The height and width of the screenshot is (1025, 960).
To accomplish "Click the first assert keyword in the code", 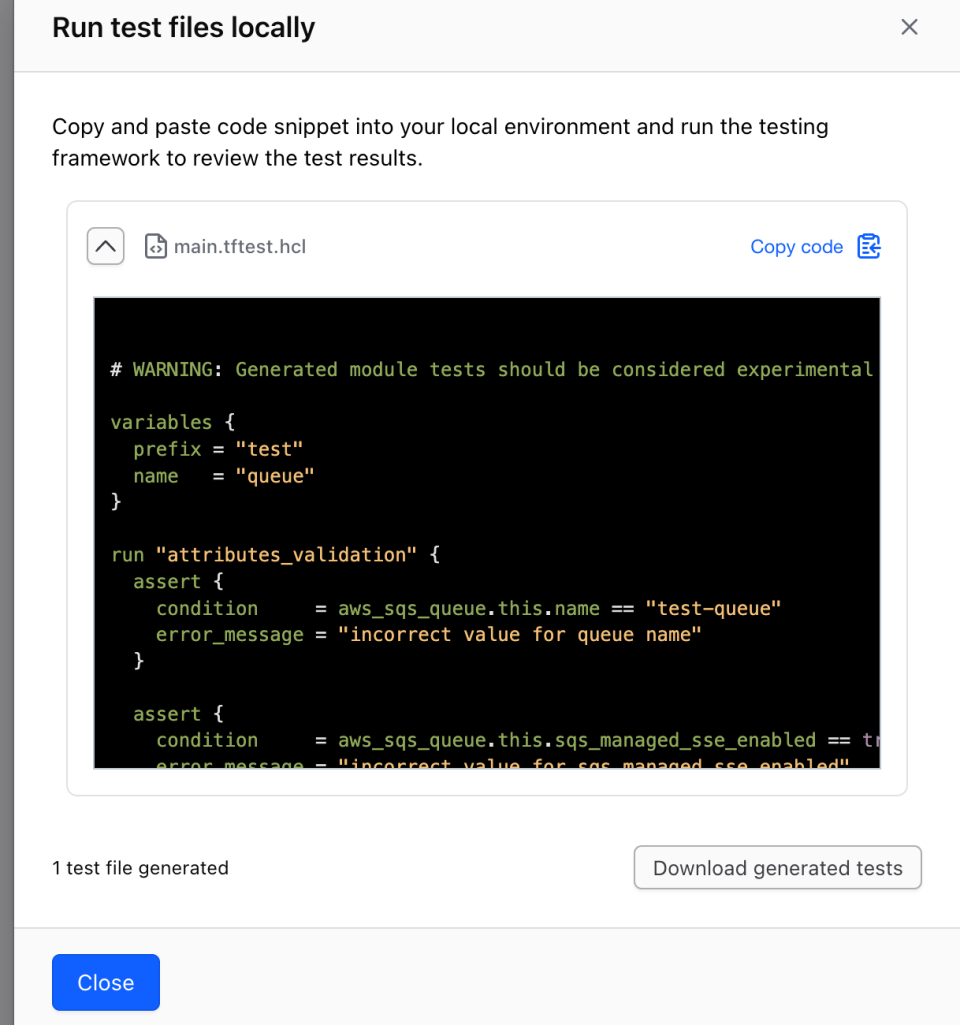I will 167,581.
